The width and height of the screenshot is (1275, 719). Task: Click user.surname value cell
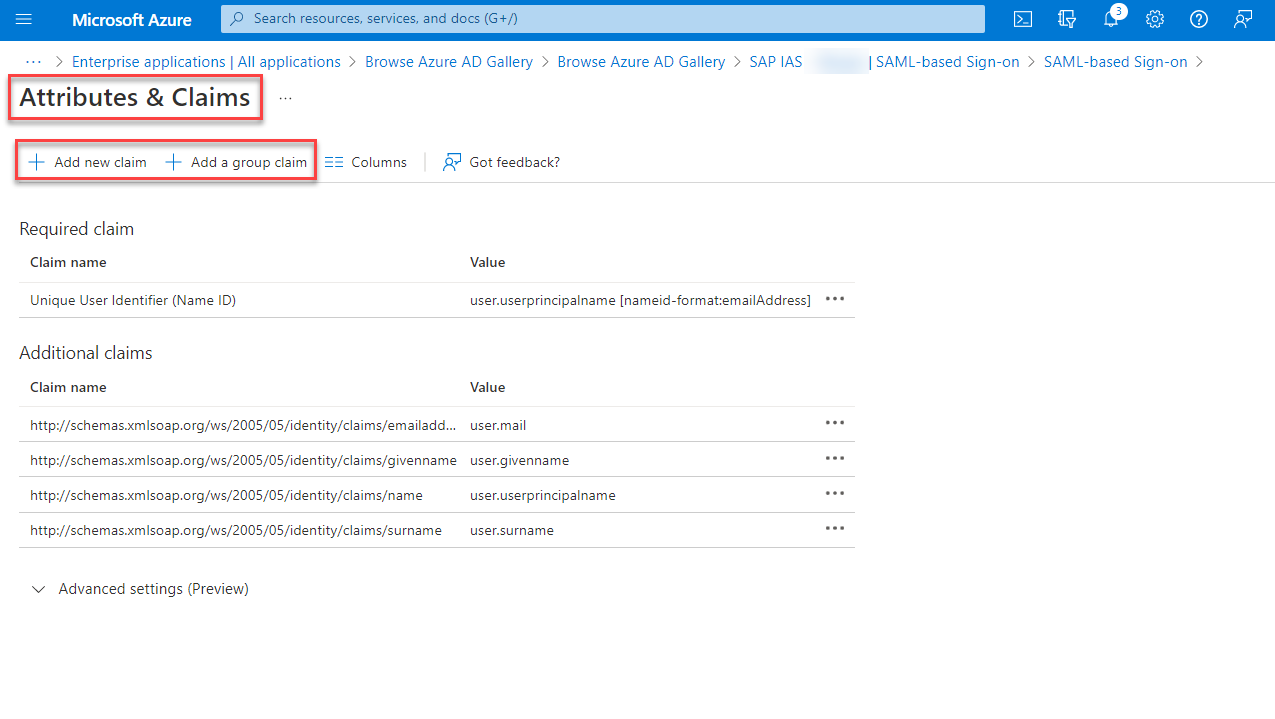coord(512,530)
